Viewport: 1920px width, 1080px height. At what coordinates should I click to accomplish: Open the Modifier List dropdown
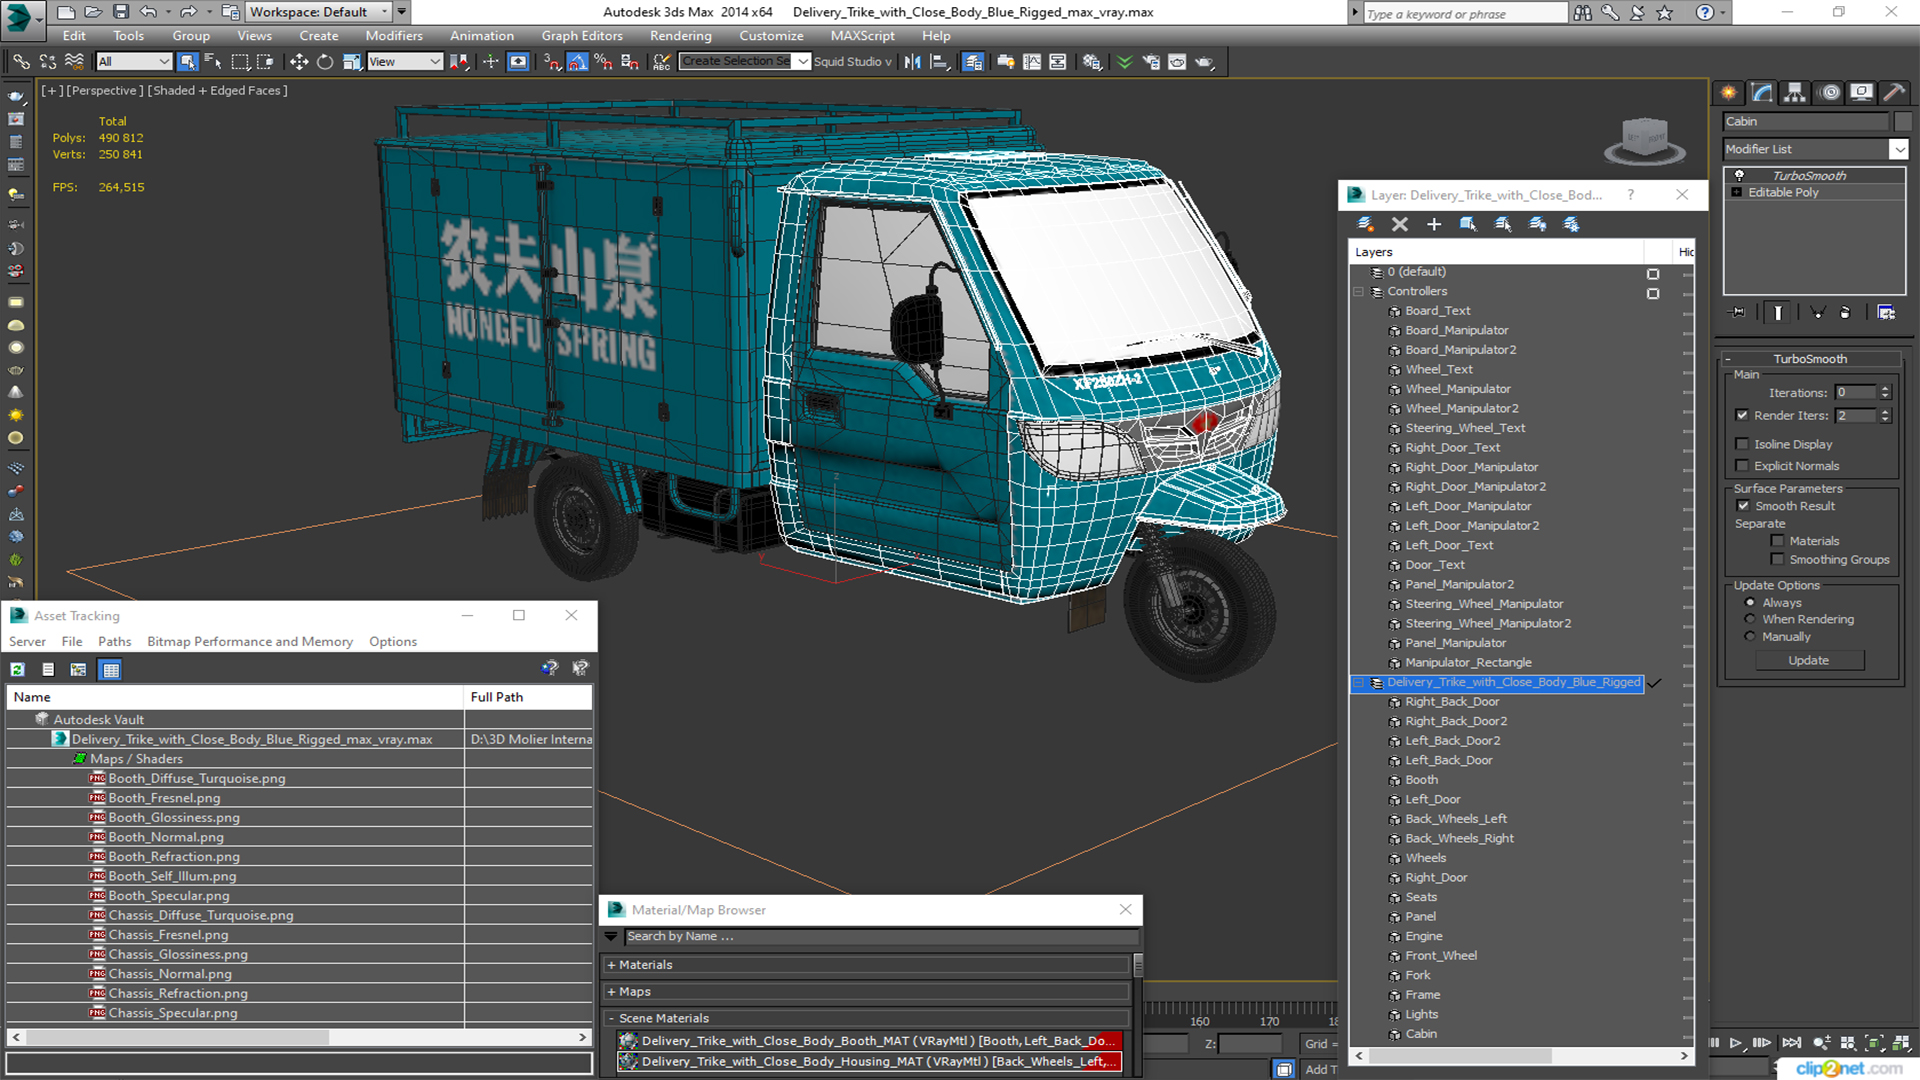click(1898, 149)
